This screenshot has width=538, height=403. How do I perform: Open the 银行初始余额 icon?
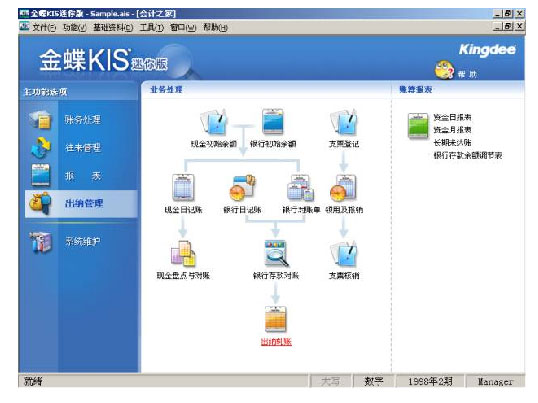click(x=273, y=122)
